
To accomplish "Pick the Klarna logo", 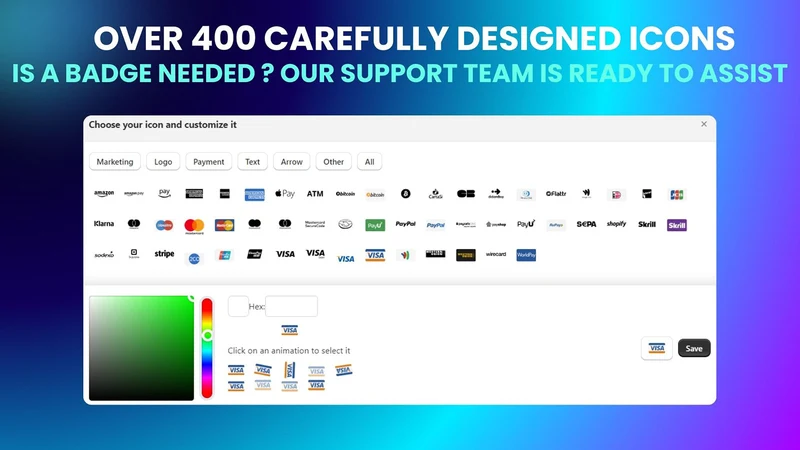I will coord(104,223).
